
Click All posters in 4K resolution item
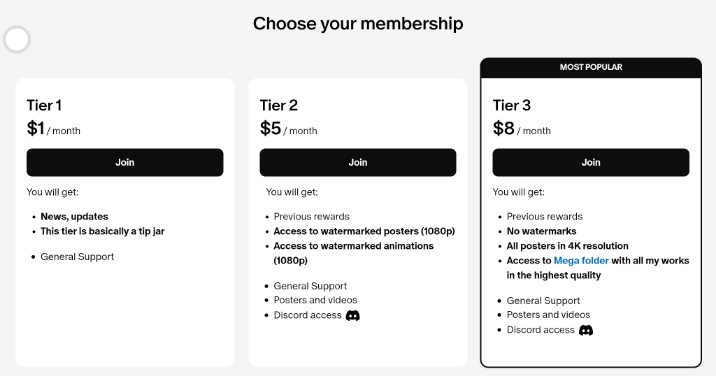pos(567,246)
